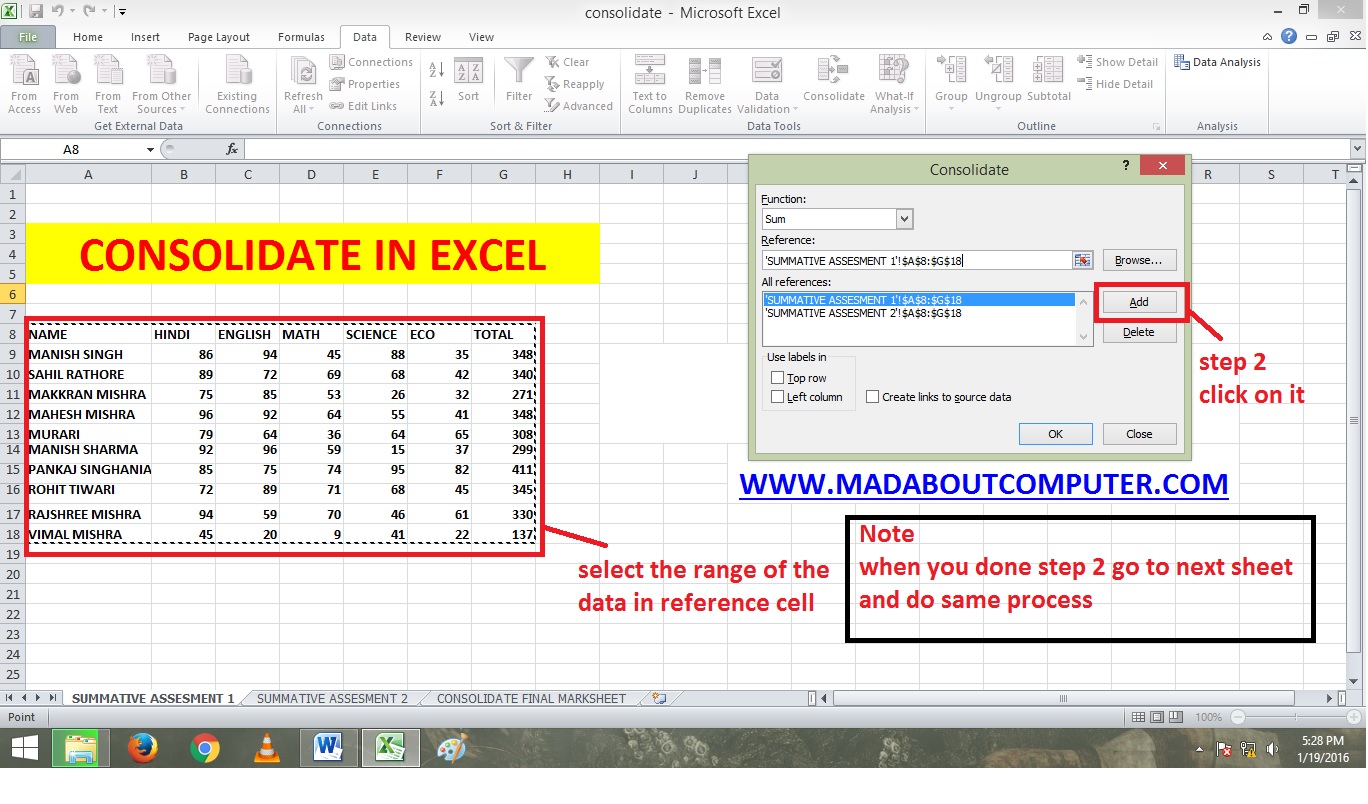Click OK in the Consolidate dialog

[1055, 434]
